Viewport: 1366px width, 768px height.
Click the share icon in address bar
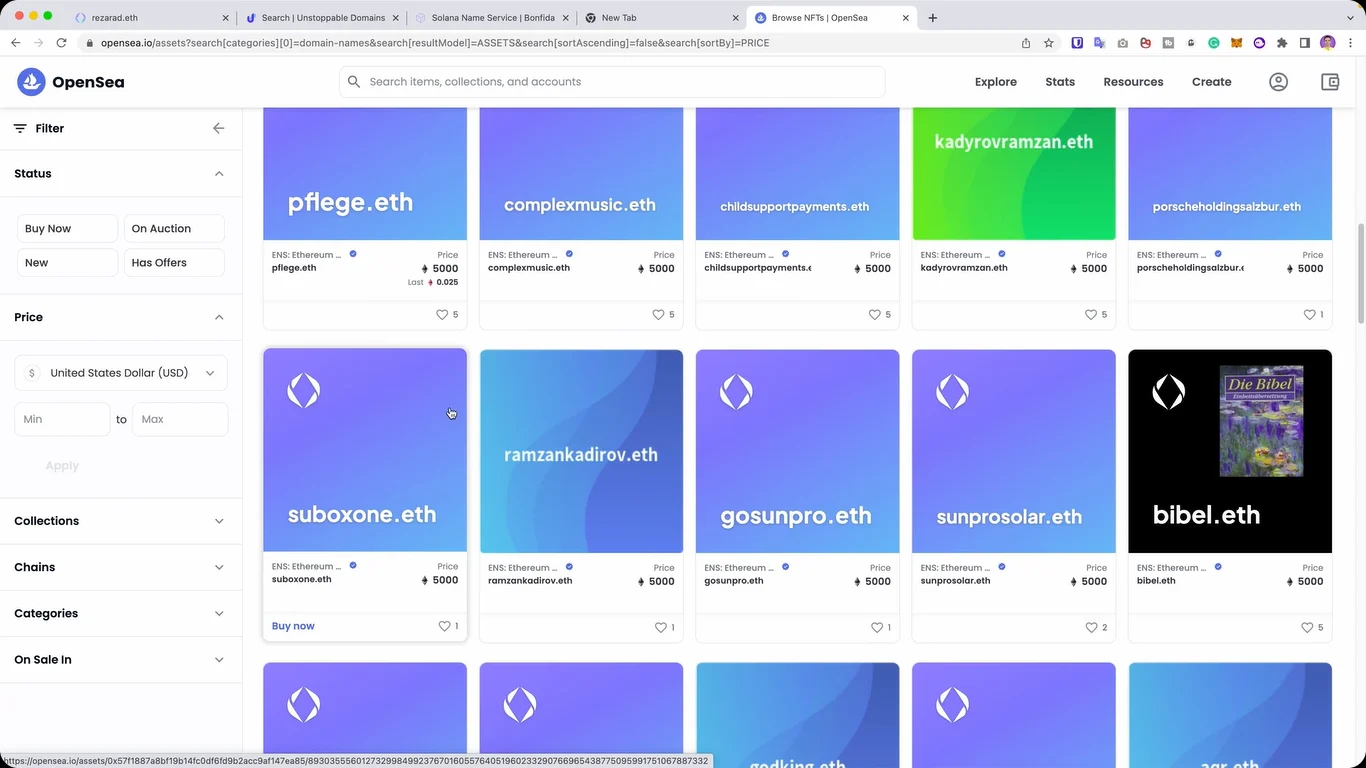pos(1026,43)
